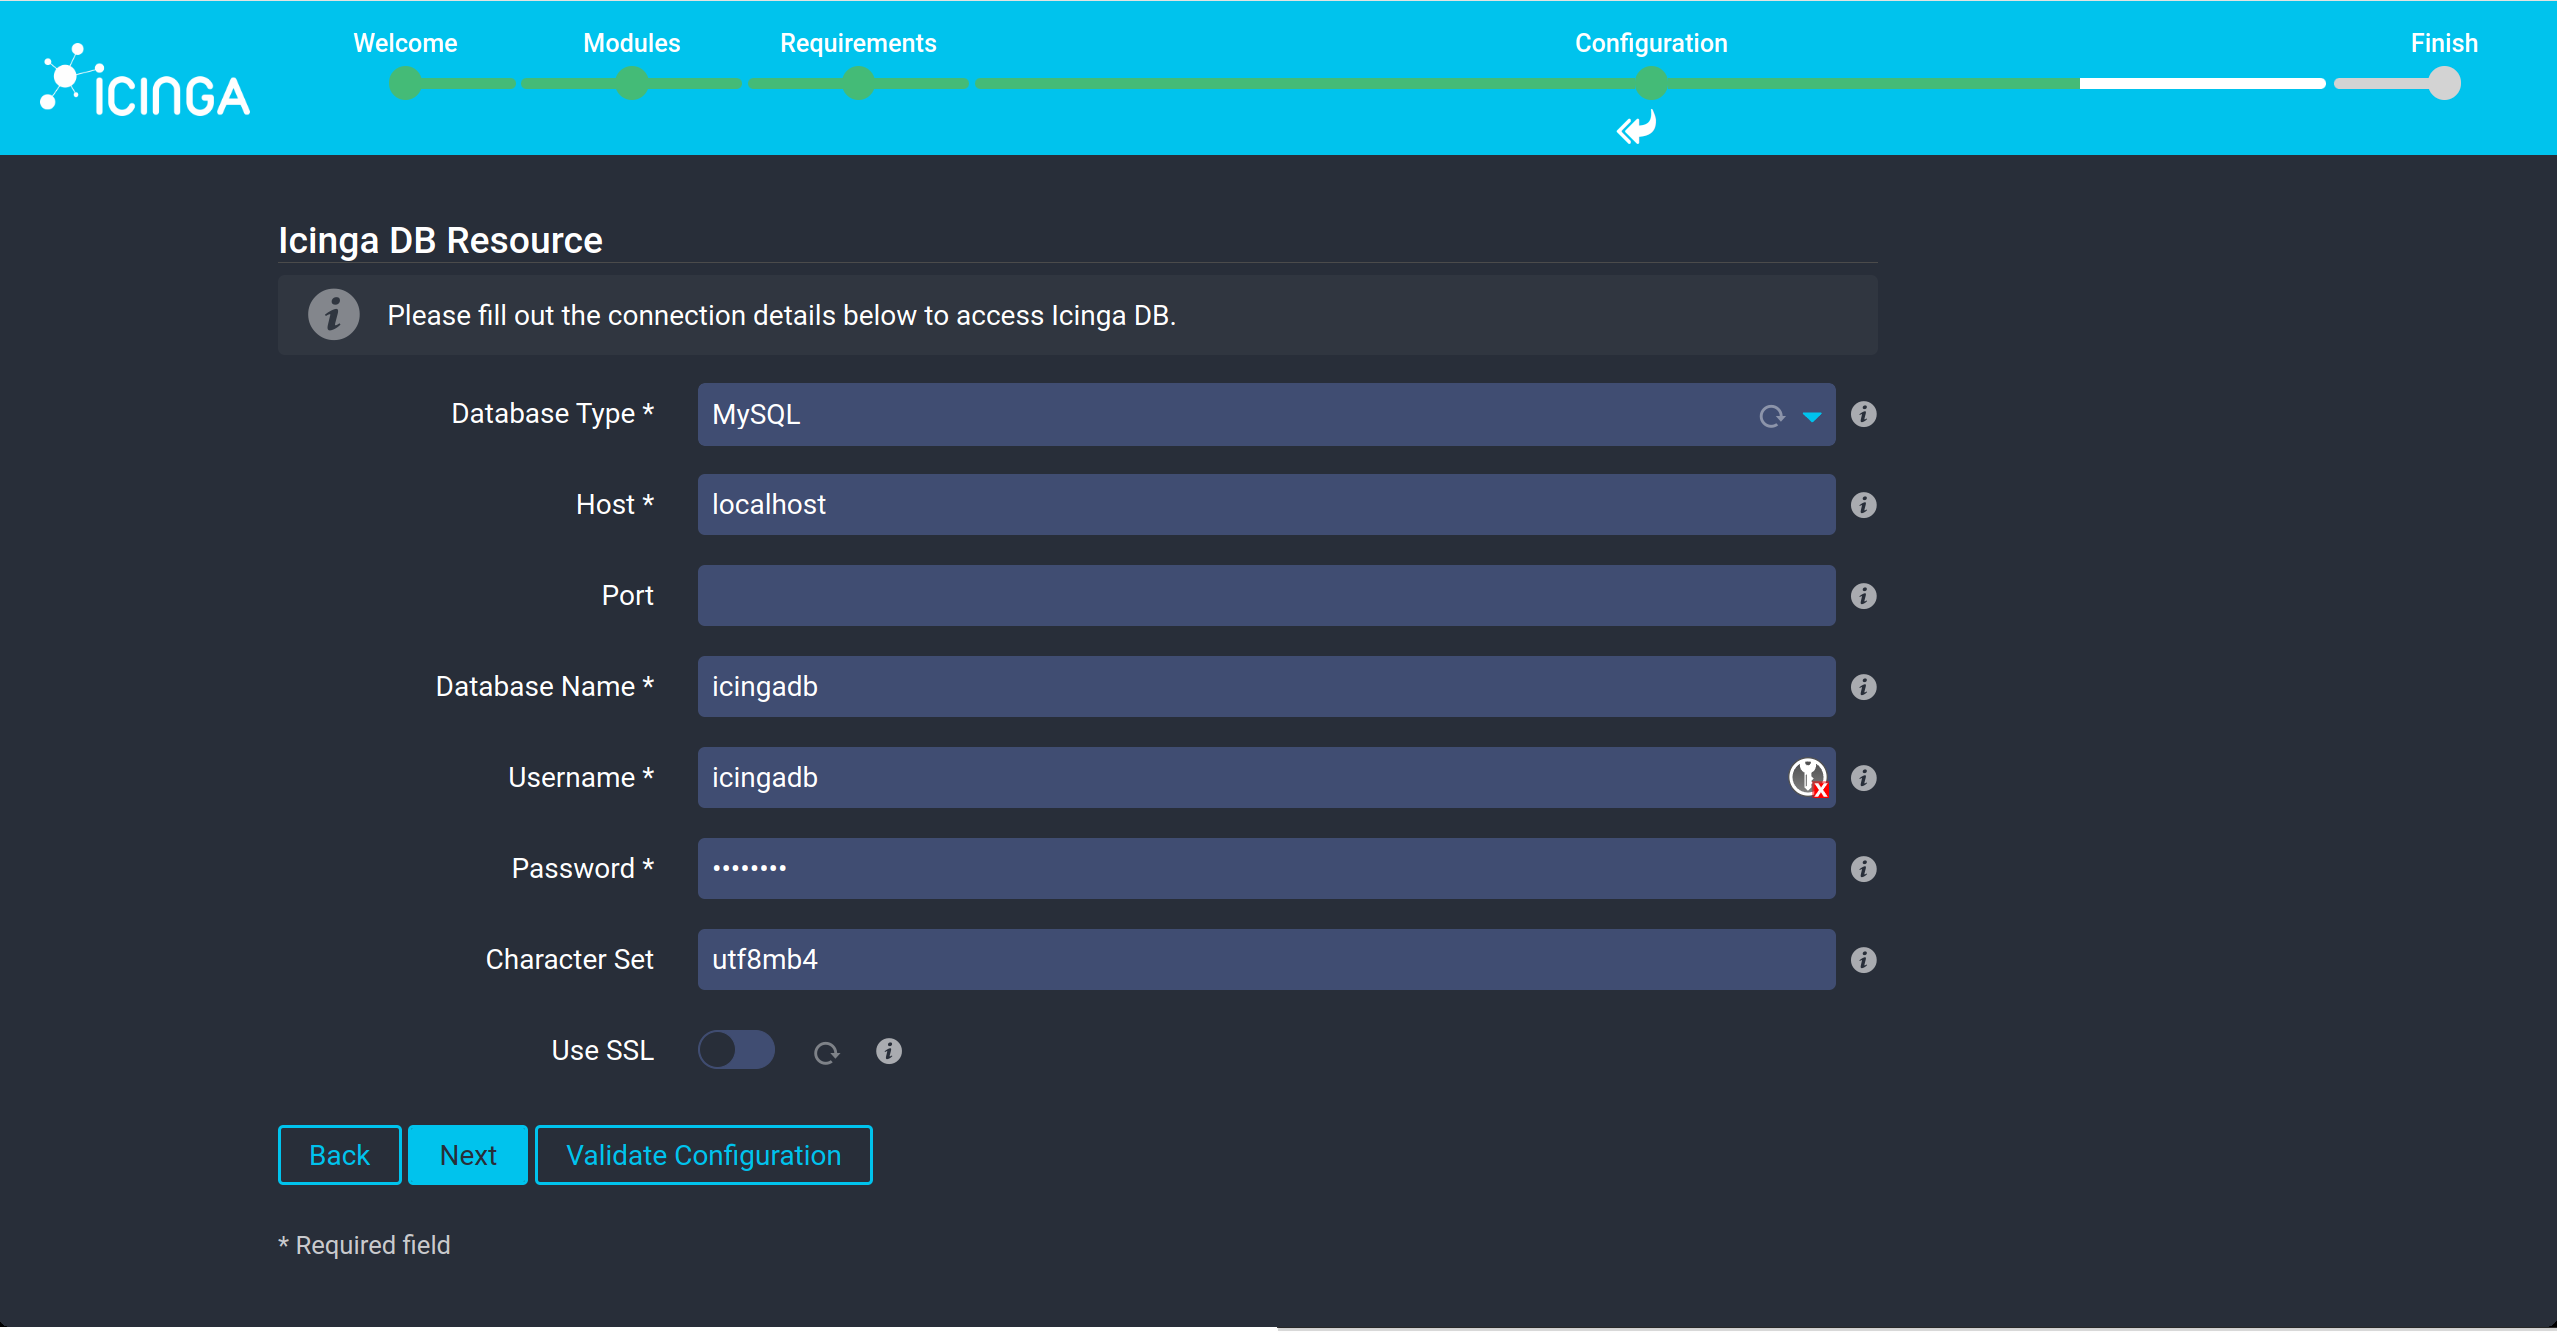This screenshot has height=1337, width=2557.
Task: Click the refresh icon next to Database Type
Action: coord(1772,416)
